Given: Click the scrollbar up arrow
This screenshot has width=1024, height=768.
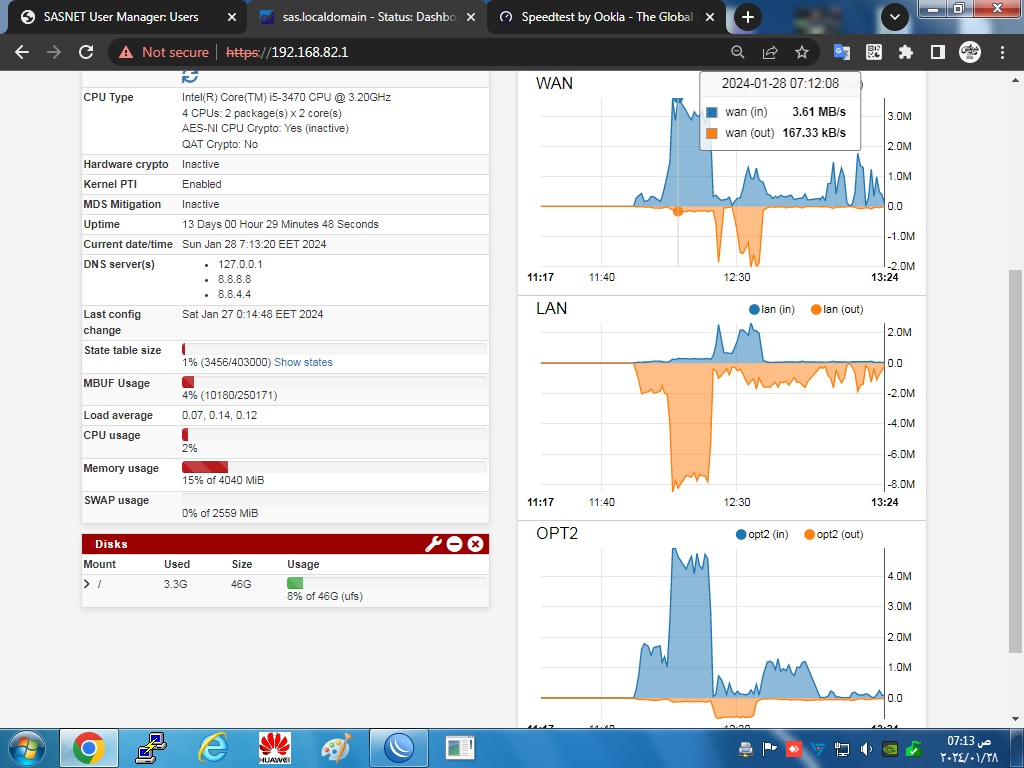Looking at the screenshot, I should (1015, 80).
